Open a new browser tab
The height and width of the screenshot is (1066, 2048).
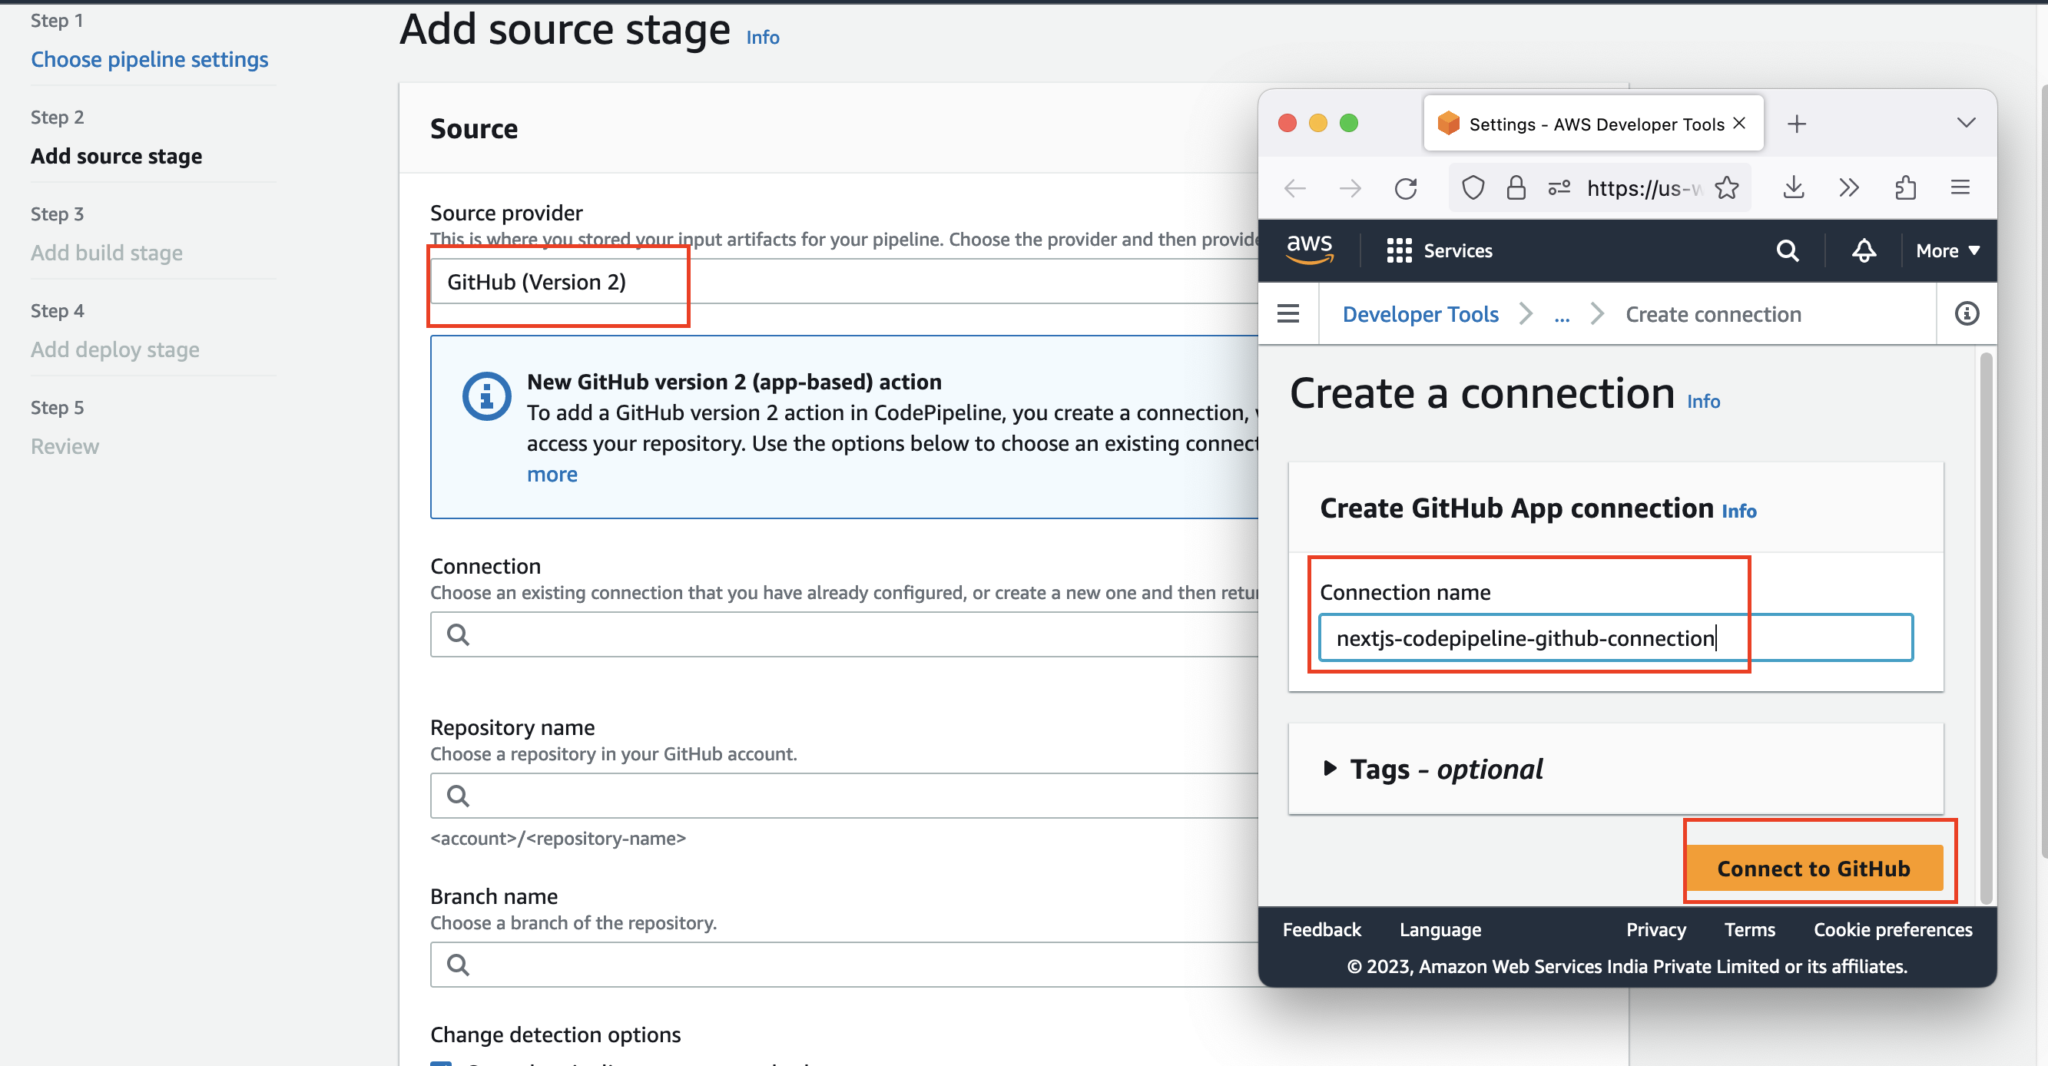1797,123
